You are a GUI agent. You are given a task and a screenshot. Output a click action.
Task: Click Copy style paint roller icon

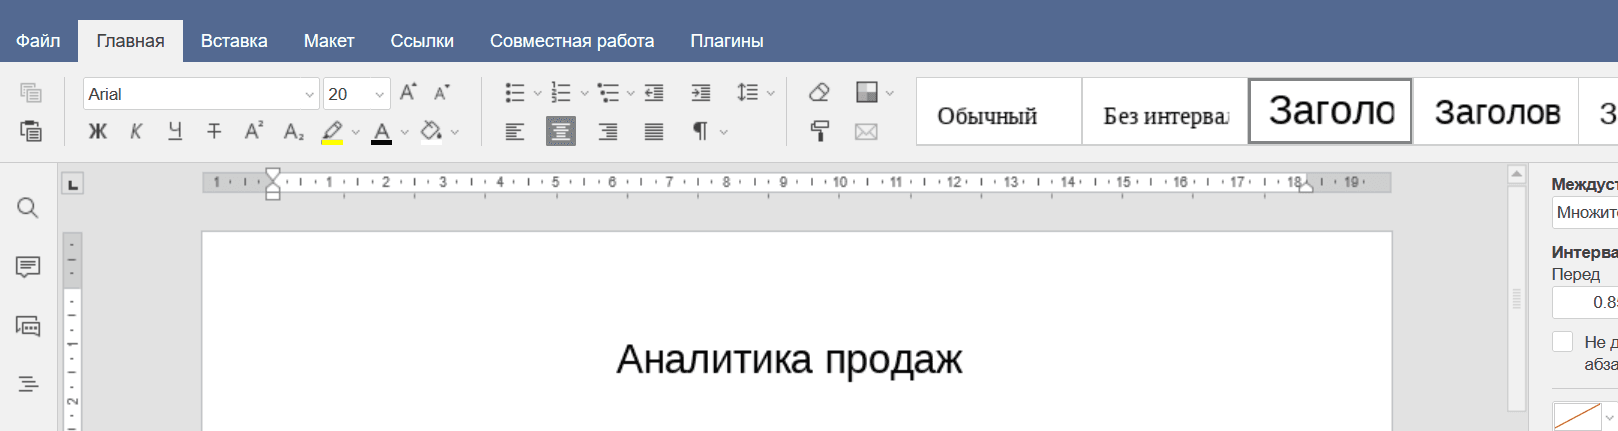pyautogui.click(x=819, y=131)
